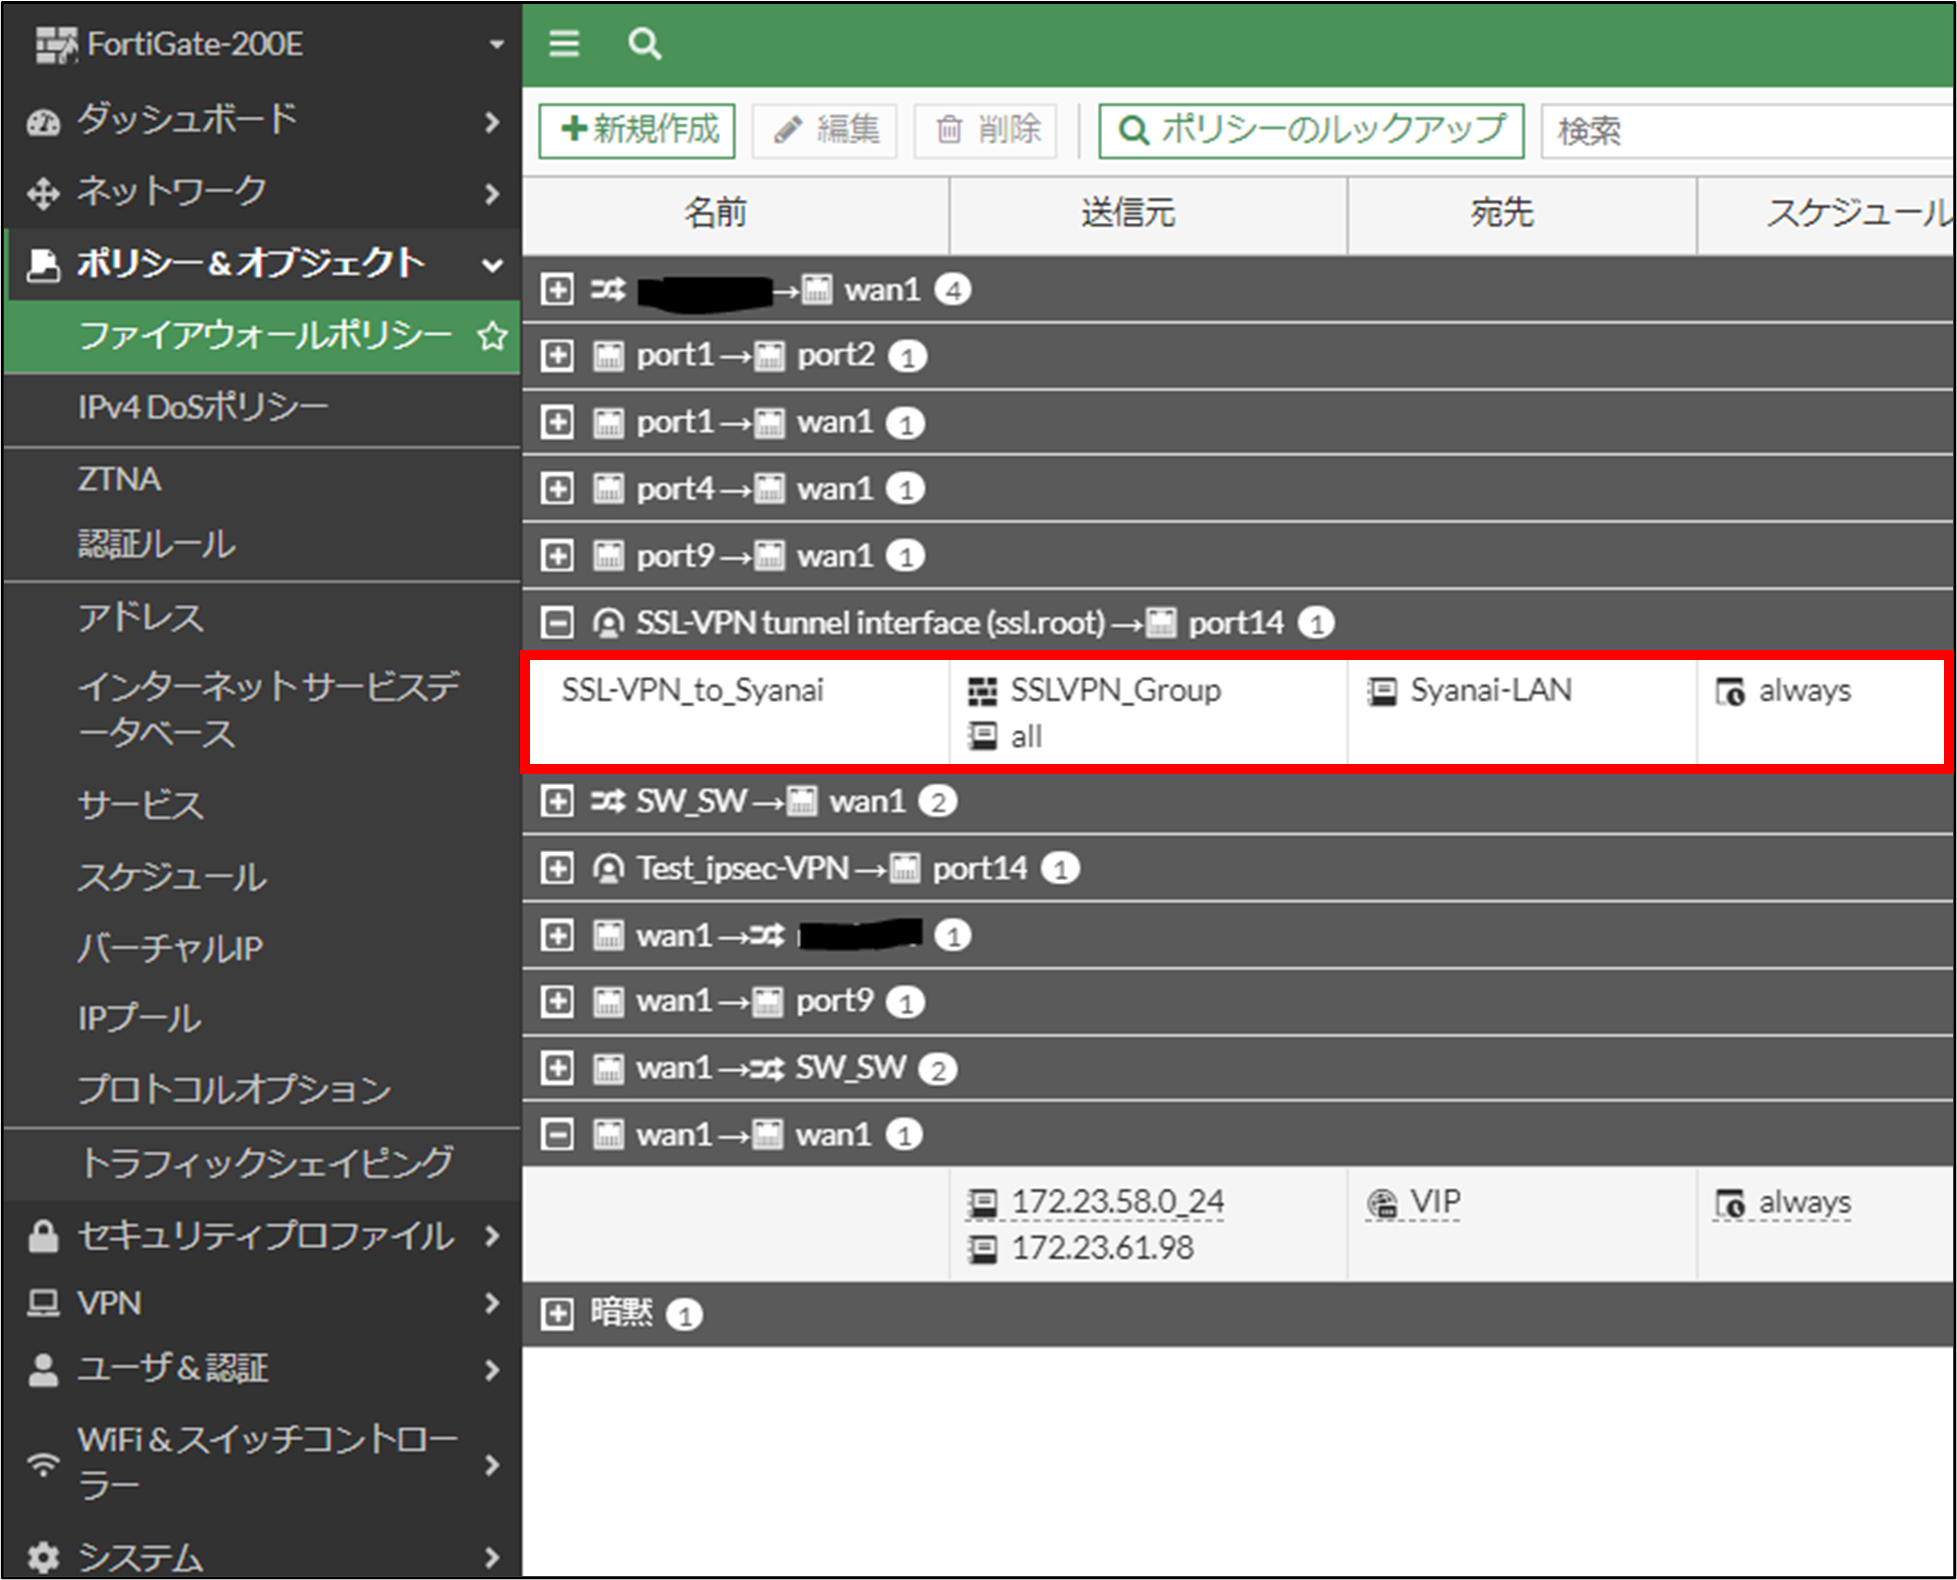The height and width of the screenshot is (1580, 1957).
Task: Expand the port1→wan1 policy group
Action: pyautogui.click(x=557, y=423)
